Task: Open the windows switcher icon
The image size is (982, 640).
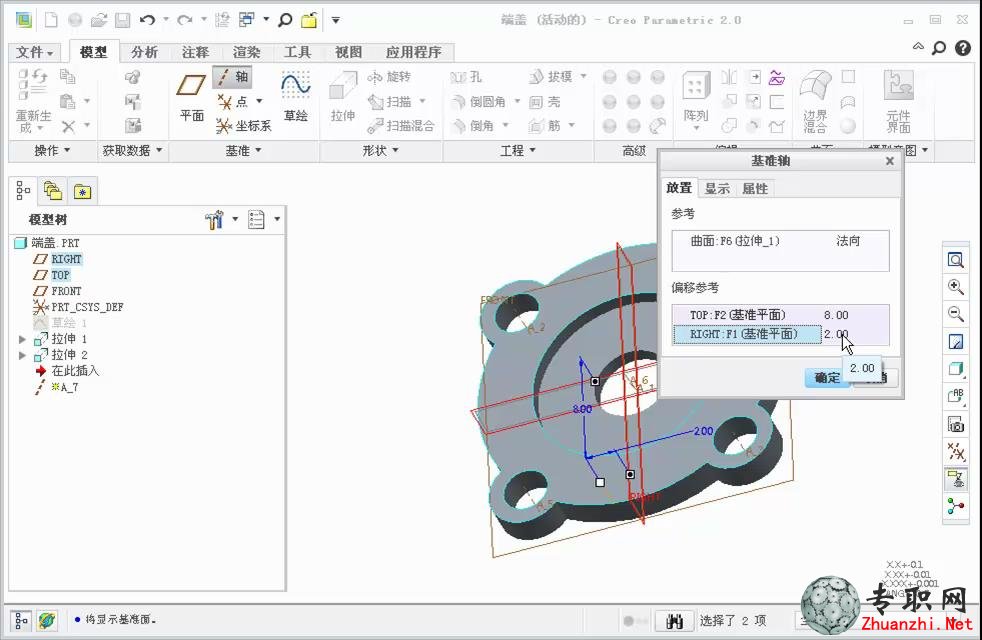Action: [x=247, y=20]
